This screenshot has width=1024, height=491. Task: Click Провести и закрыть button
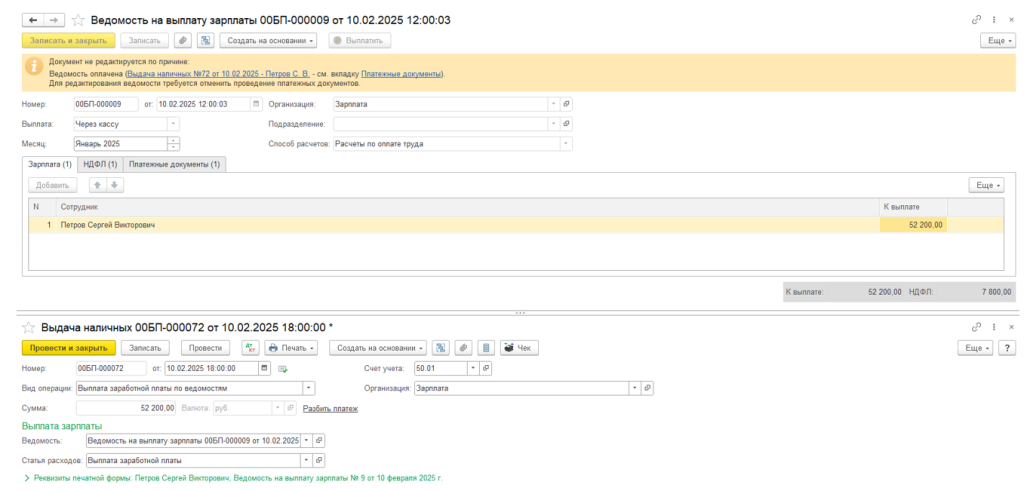tap(69, 348)
